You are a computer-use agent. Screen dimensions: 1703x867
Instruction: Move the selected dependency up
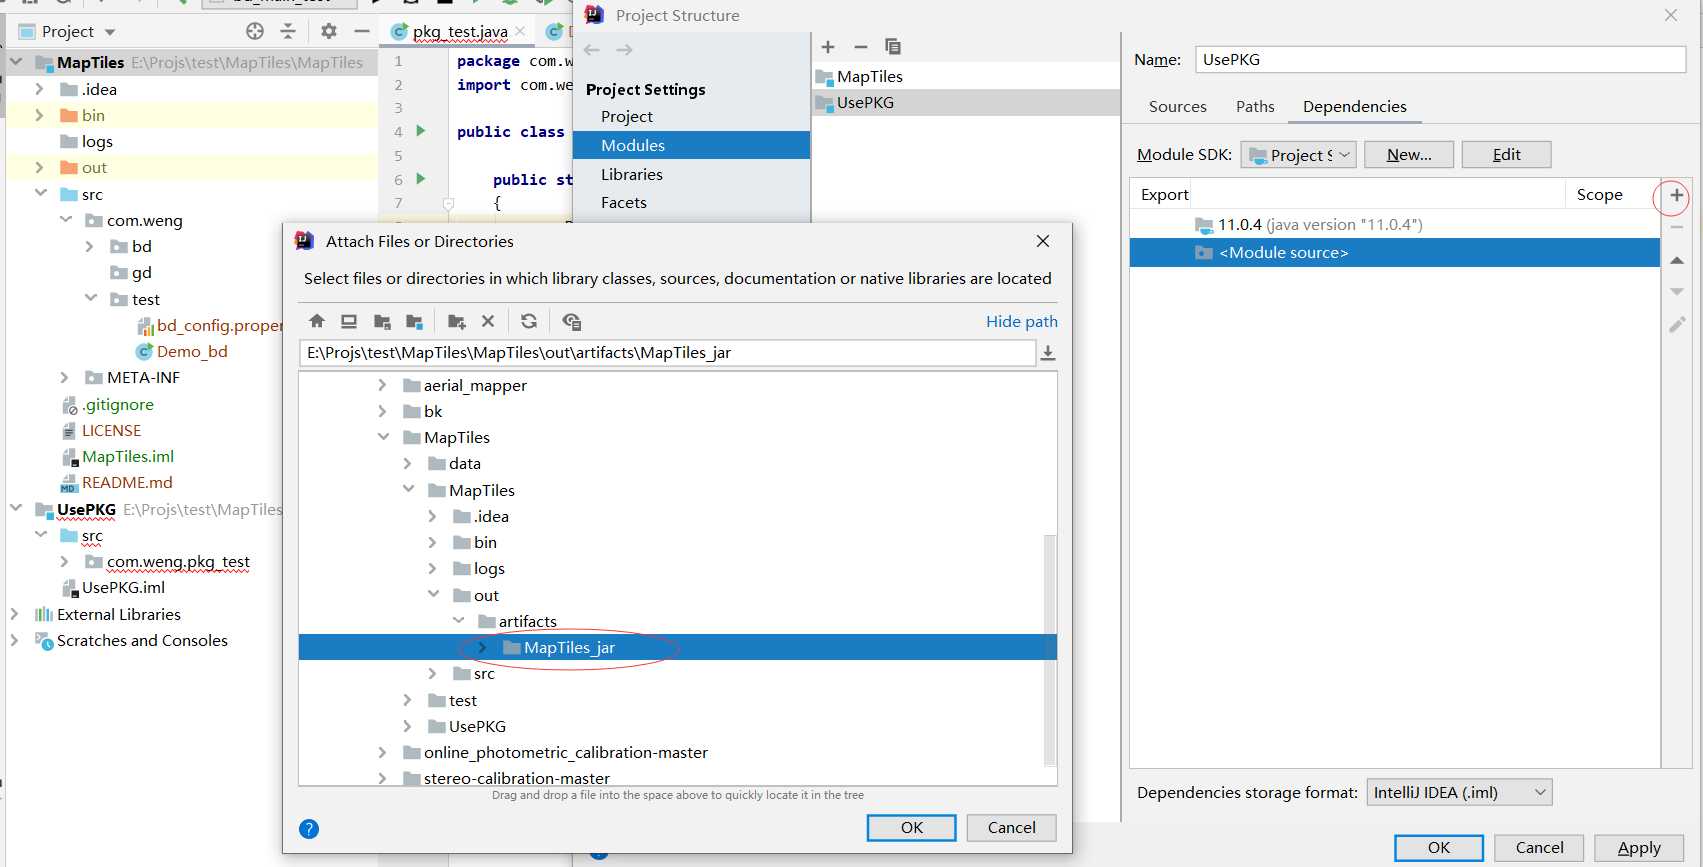(1677, 261)
